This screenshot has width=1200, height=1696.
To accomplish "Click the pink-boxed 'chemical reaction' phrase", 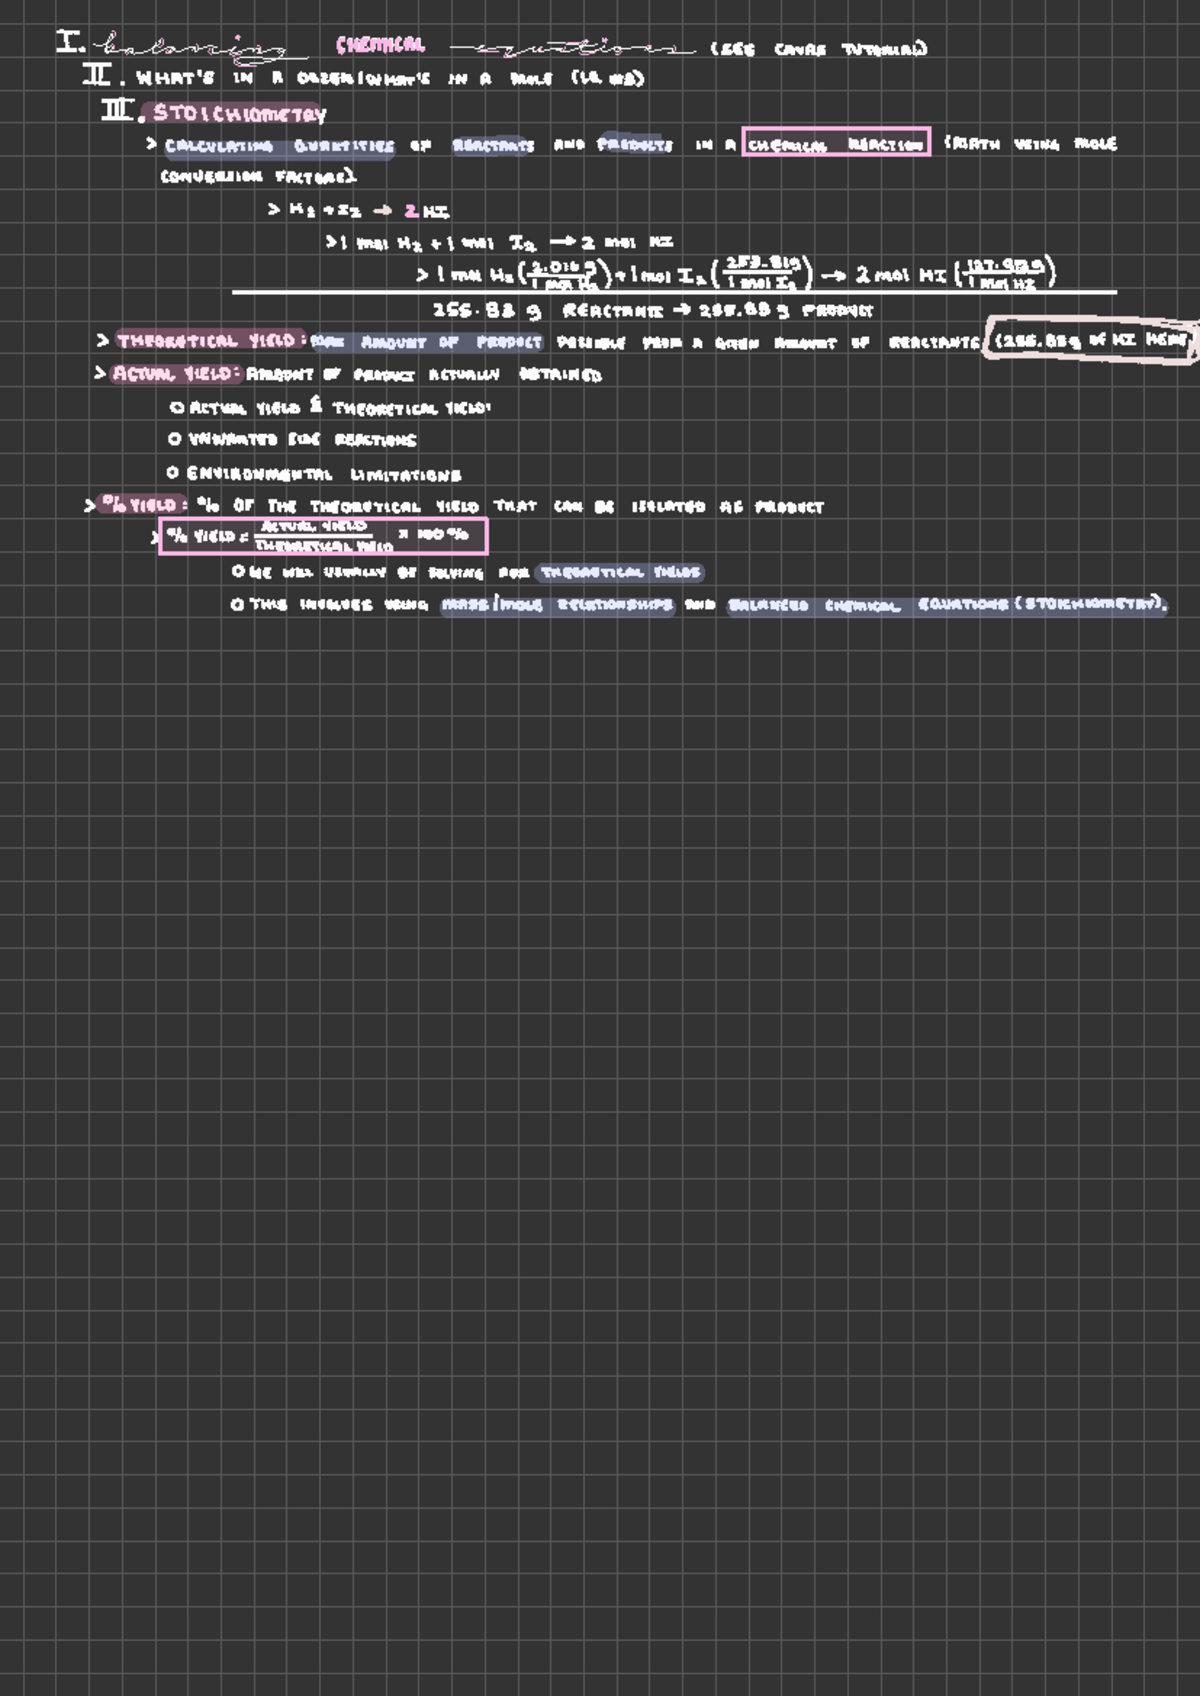I will [x=836, y=143].
